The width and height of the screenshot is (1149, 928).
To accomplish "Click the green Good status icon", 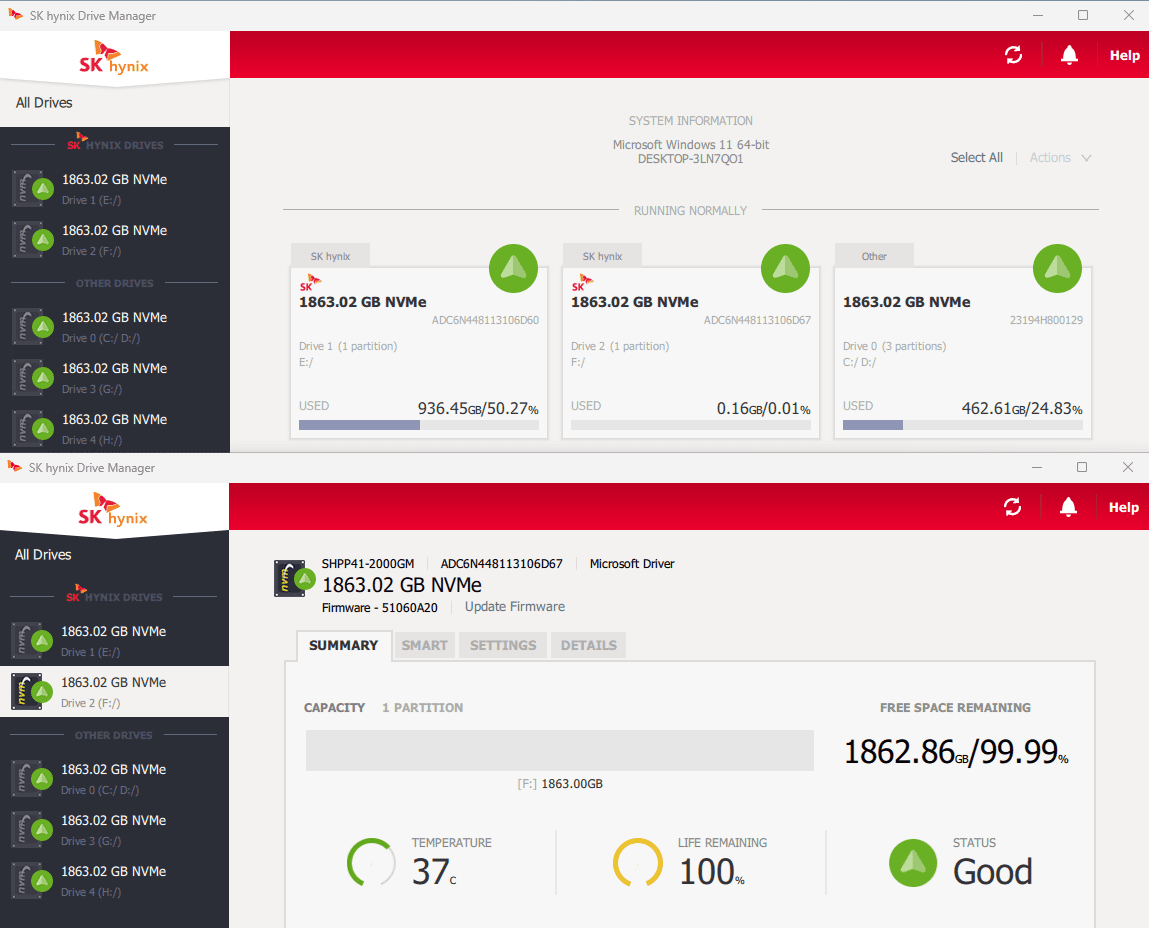I will pos(913,863).
